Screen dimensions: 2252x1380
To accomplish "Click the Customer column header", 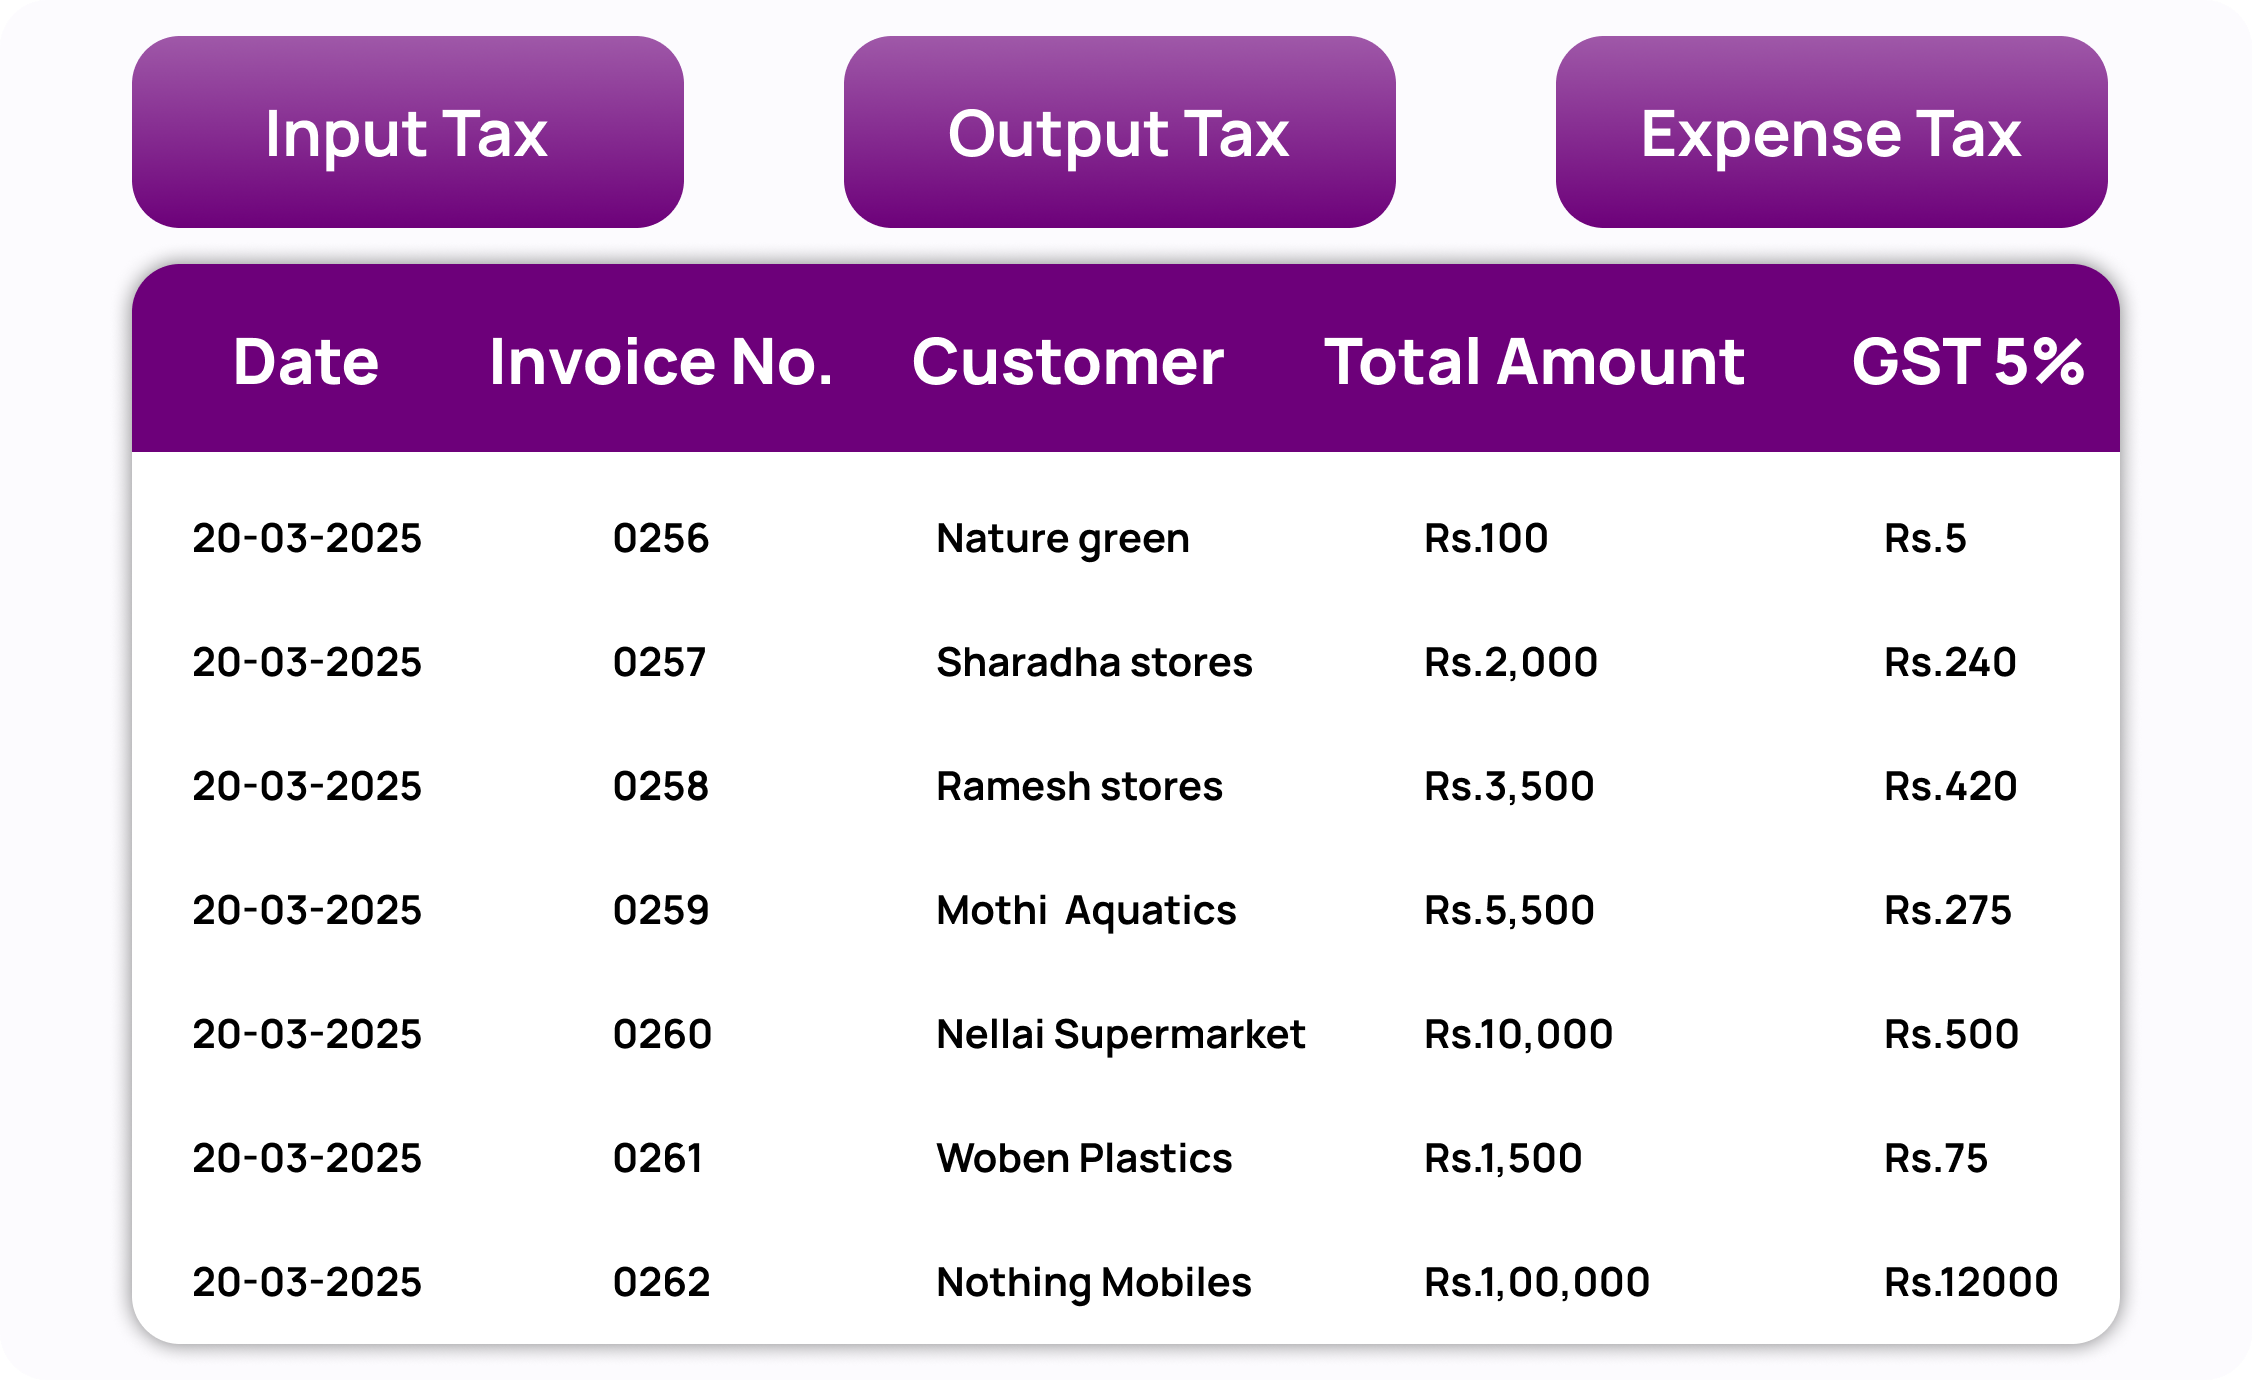I will (1067, 361).
